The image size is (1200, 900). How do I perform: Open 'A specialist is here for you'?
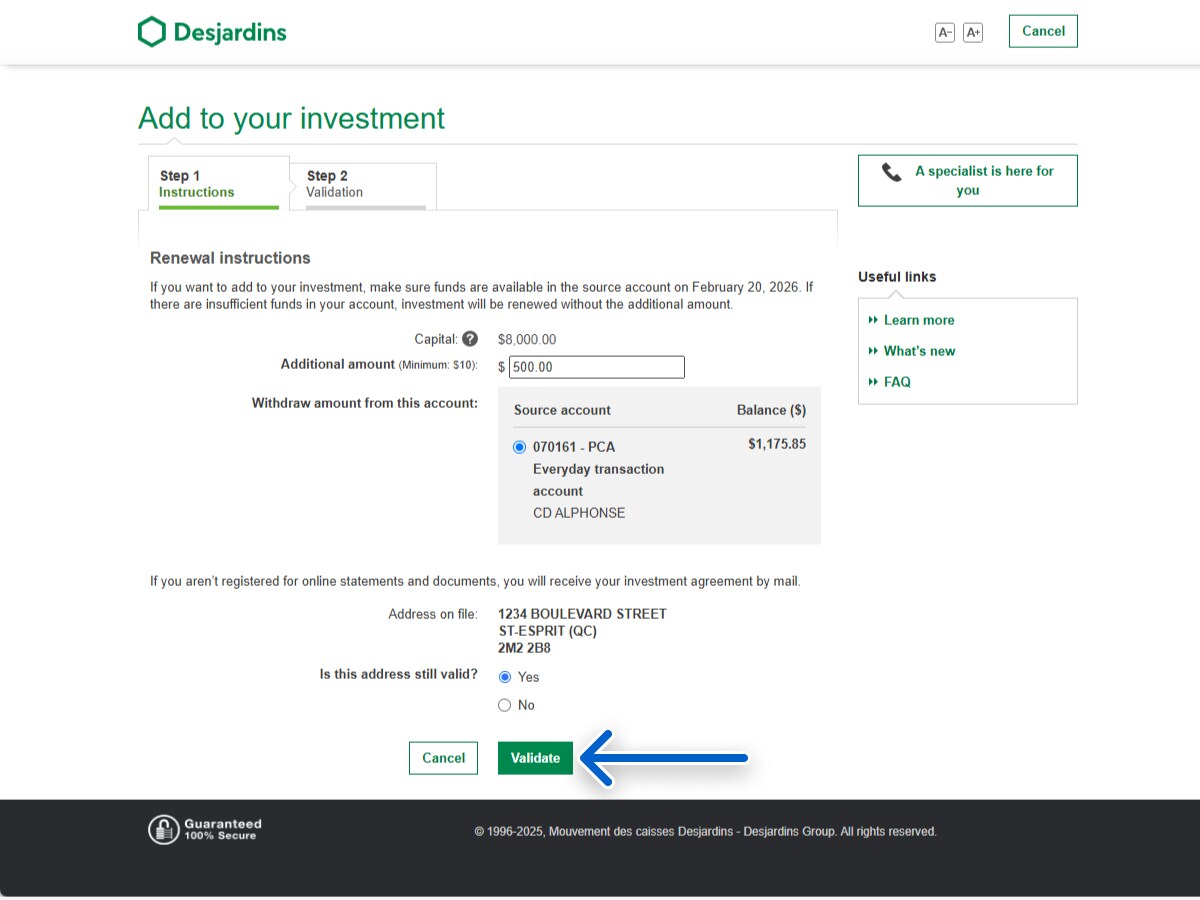click(x=967, y=181)
